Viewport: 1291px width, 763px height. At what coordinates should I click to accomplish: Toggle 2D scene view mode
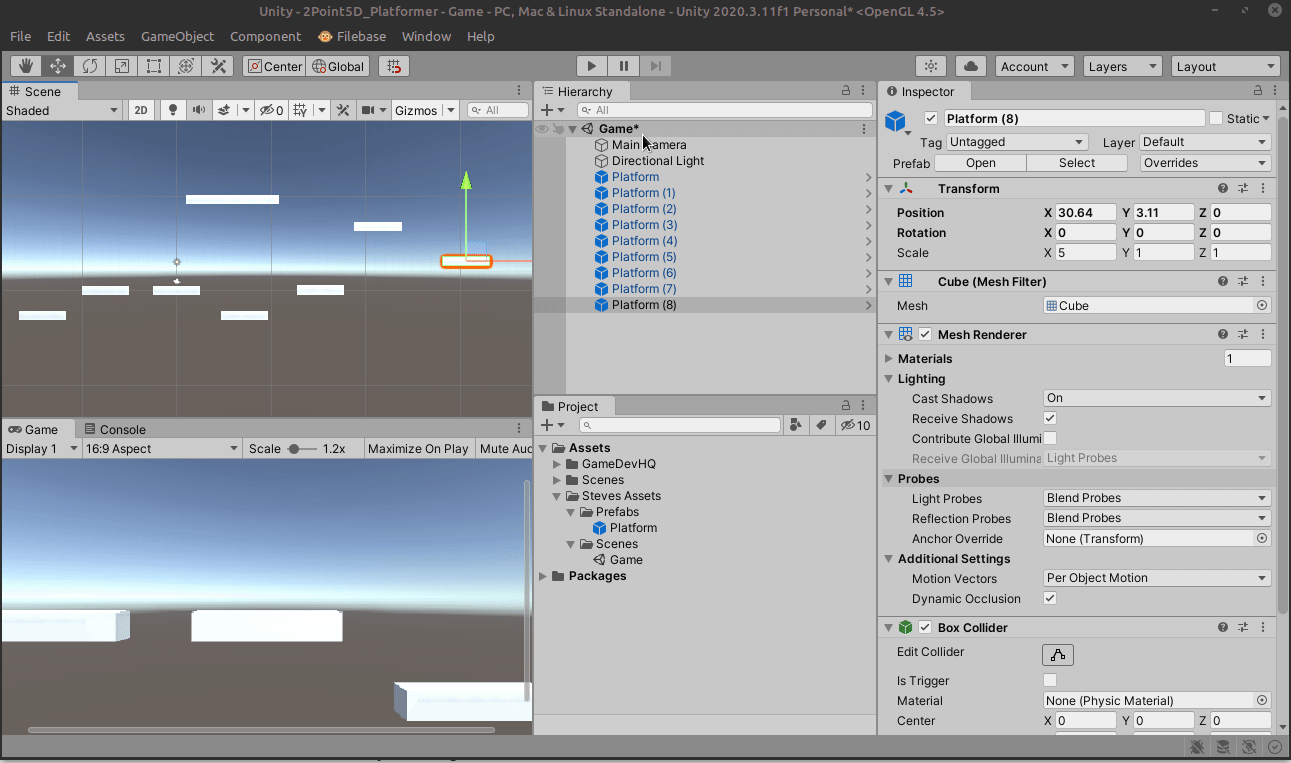[x=142, y=110]
